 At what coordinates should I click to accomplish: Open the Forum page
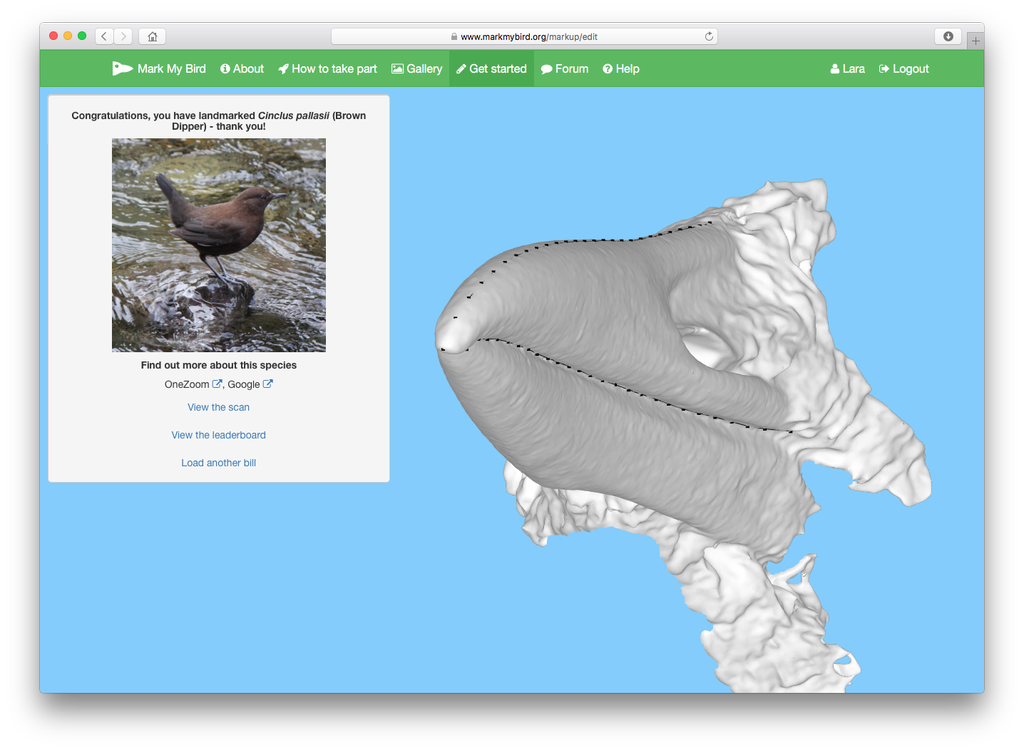pyautogui.click(x=564, y=69)
